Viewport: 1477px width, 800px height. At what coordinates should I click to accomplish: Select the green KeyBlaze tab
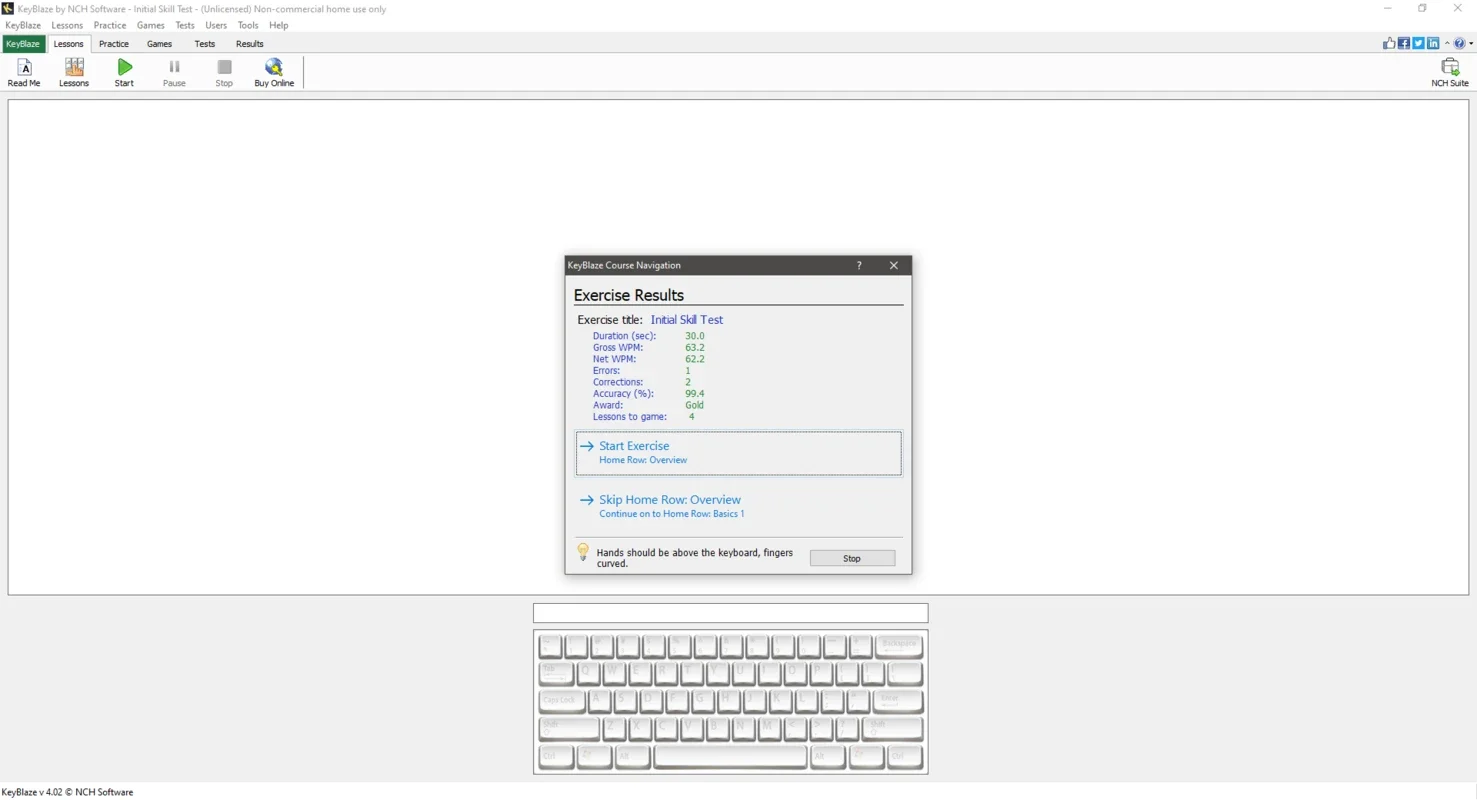(23, 44)
